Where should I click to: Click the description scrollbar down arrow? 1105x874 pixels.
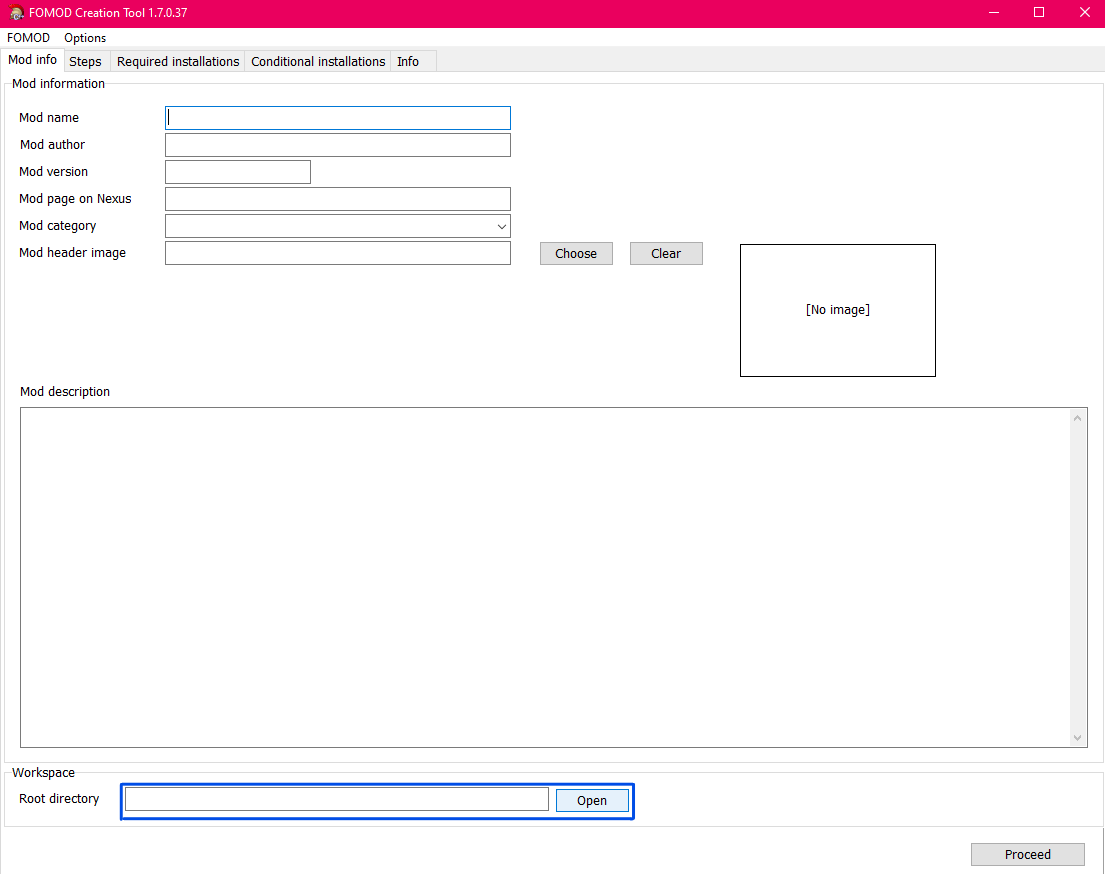(x=1078, y=738)
